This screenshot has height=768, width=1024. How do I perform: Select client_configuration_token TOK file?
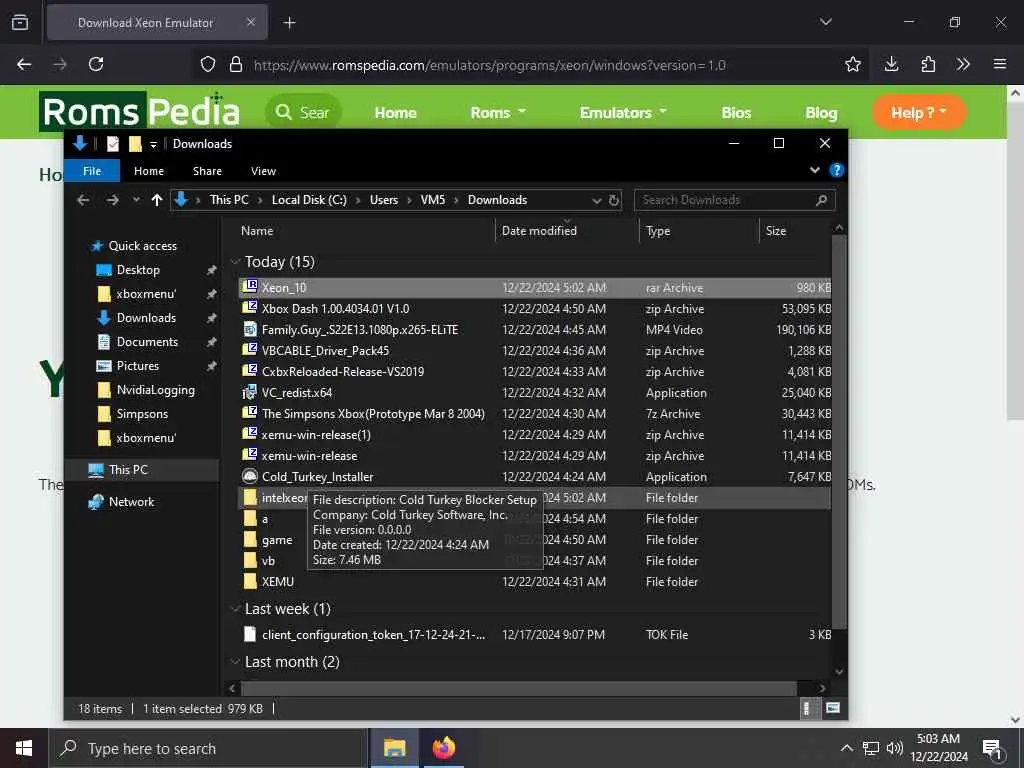pos(534,634)
